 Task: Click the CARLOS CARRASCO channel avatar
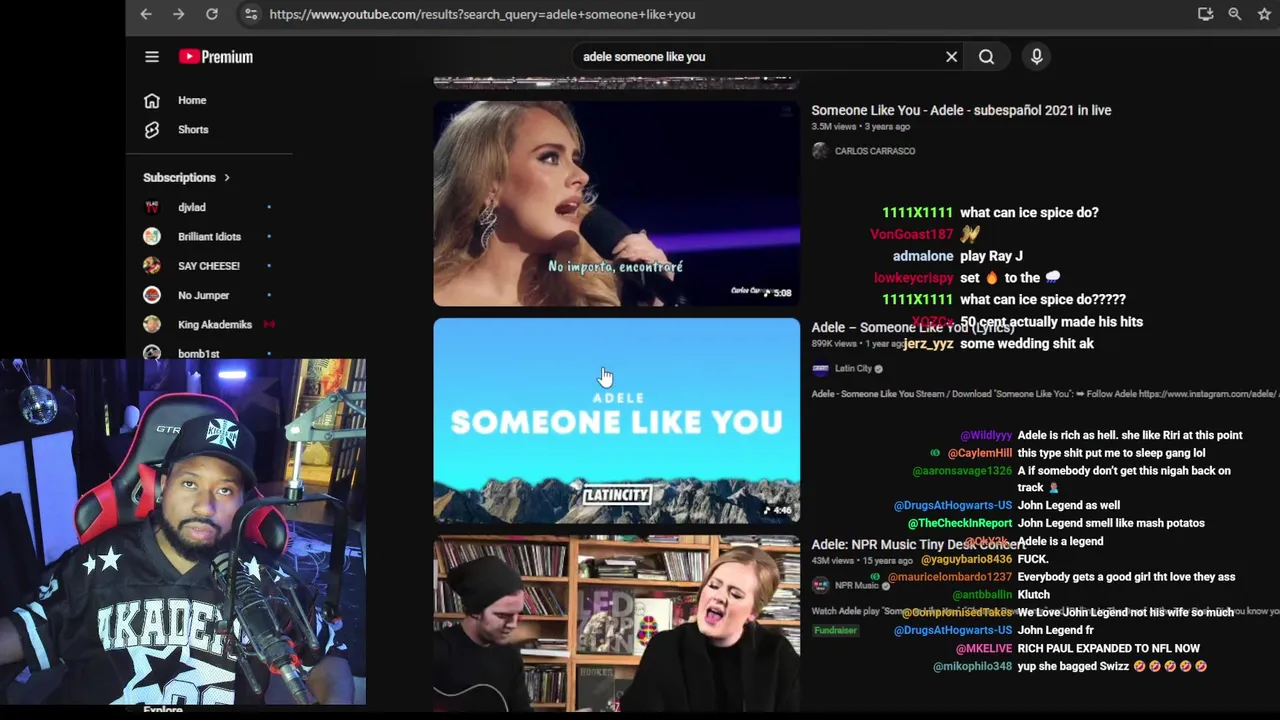pyautogui.click(x=821, y=151)
